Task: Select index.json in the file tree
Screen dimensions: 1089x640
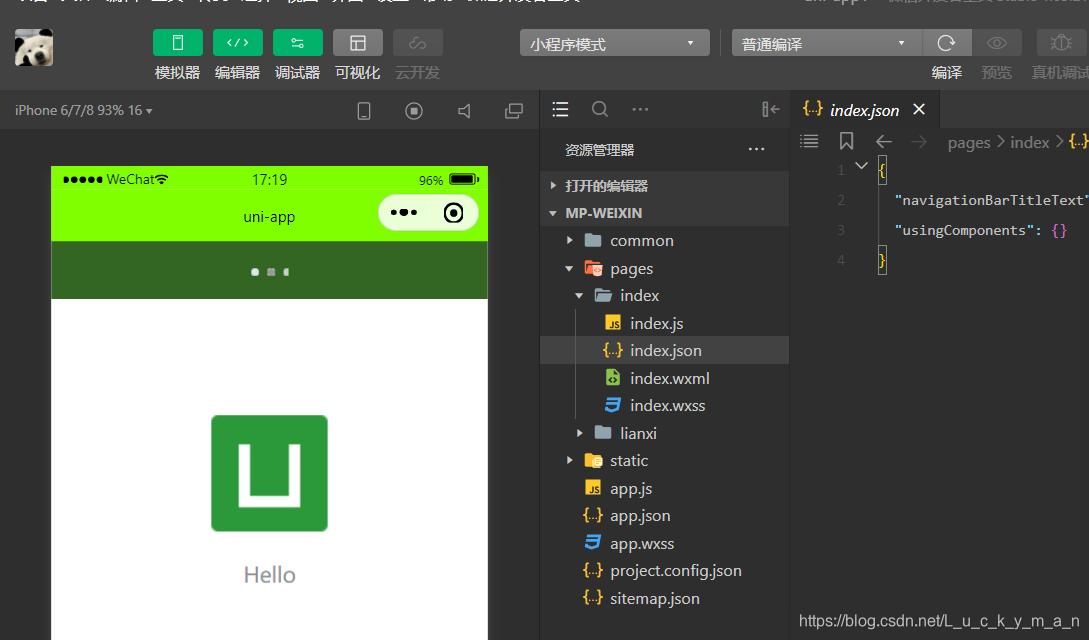Action: [665, 351]
